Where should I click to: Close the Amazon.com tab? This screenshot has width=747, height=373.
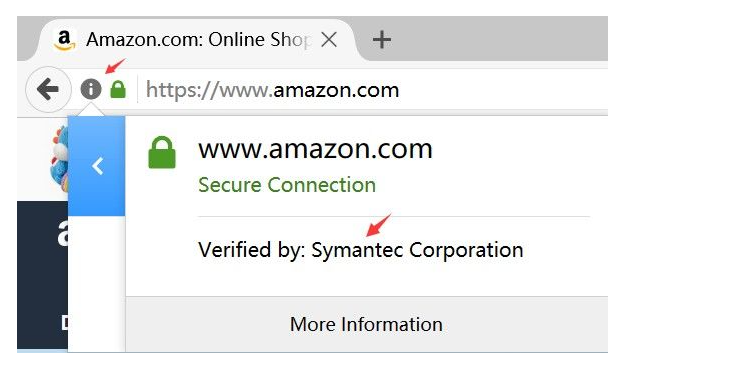pyautogui.click(x=329, y=40)
